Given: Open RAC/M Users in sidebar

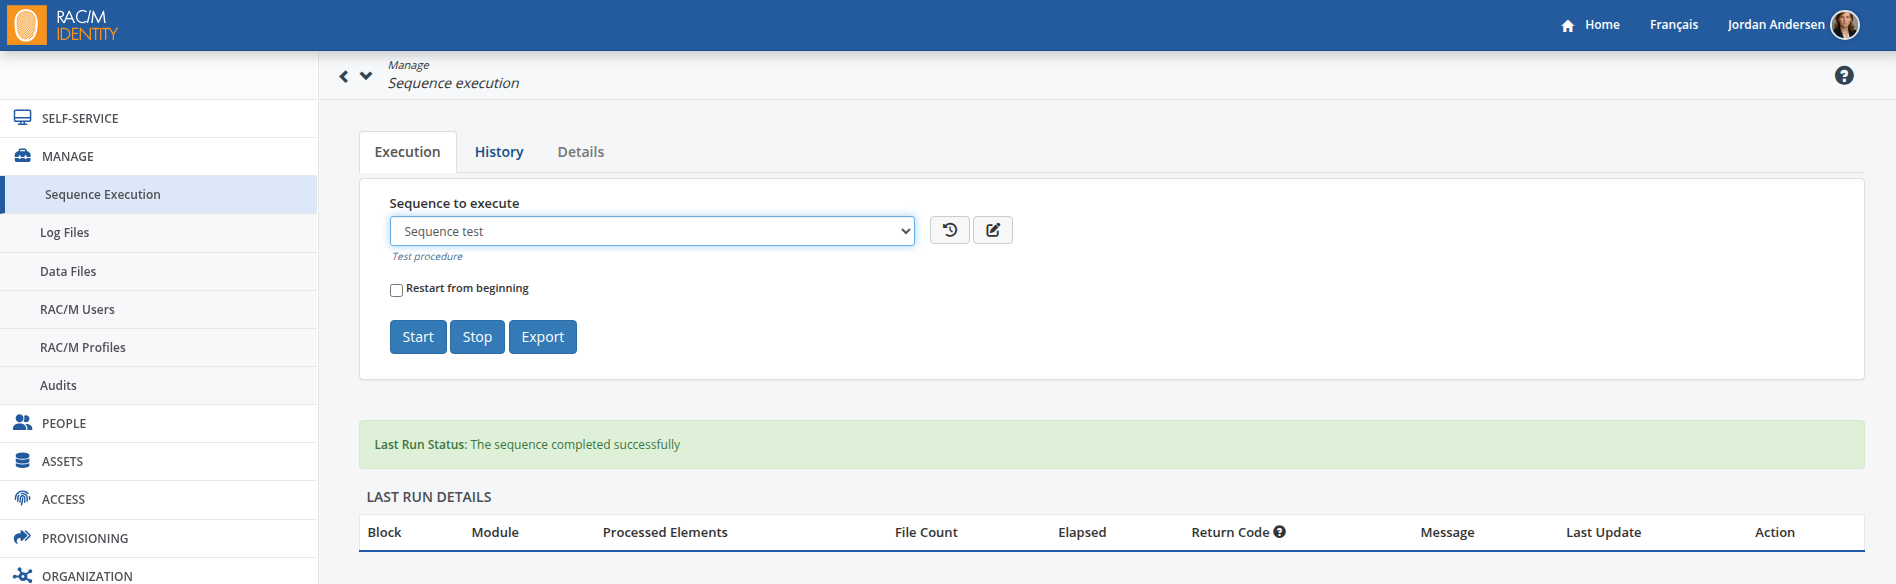Looking at the screenshot, I should 159,309.
